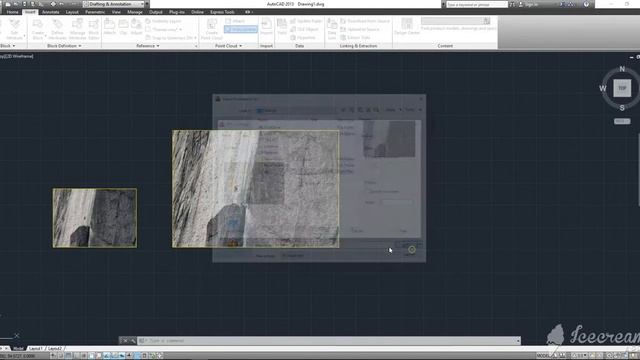Expand the Point Cloud panel
The height and width of the screenshot is (360, 640).
[x=228, y=46]
